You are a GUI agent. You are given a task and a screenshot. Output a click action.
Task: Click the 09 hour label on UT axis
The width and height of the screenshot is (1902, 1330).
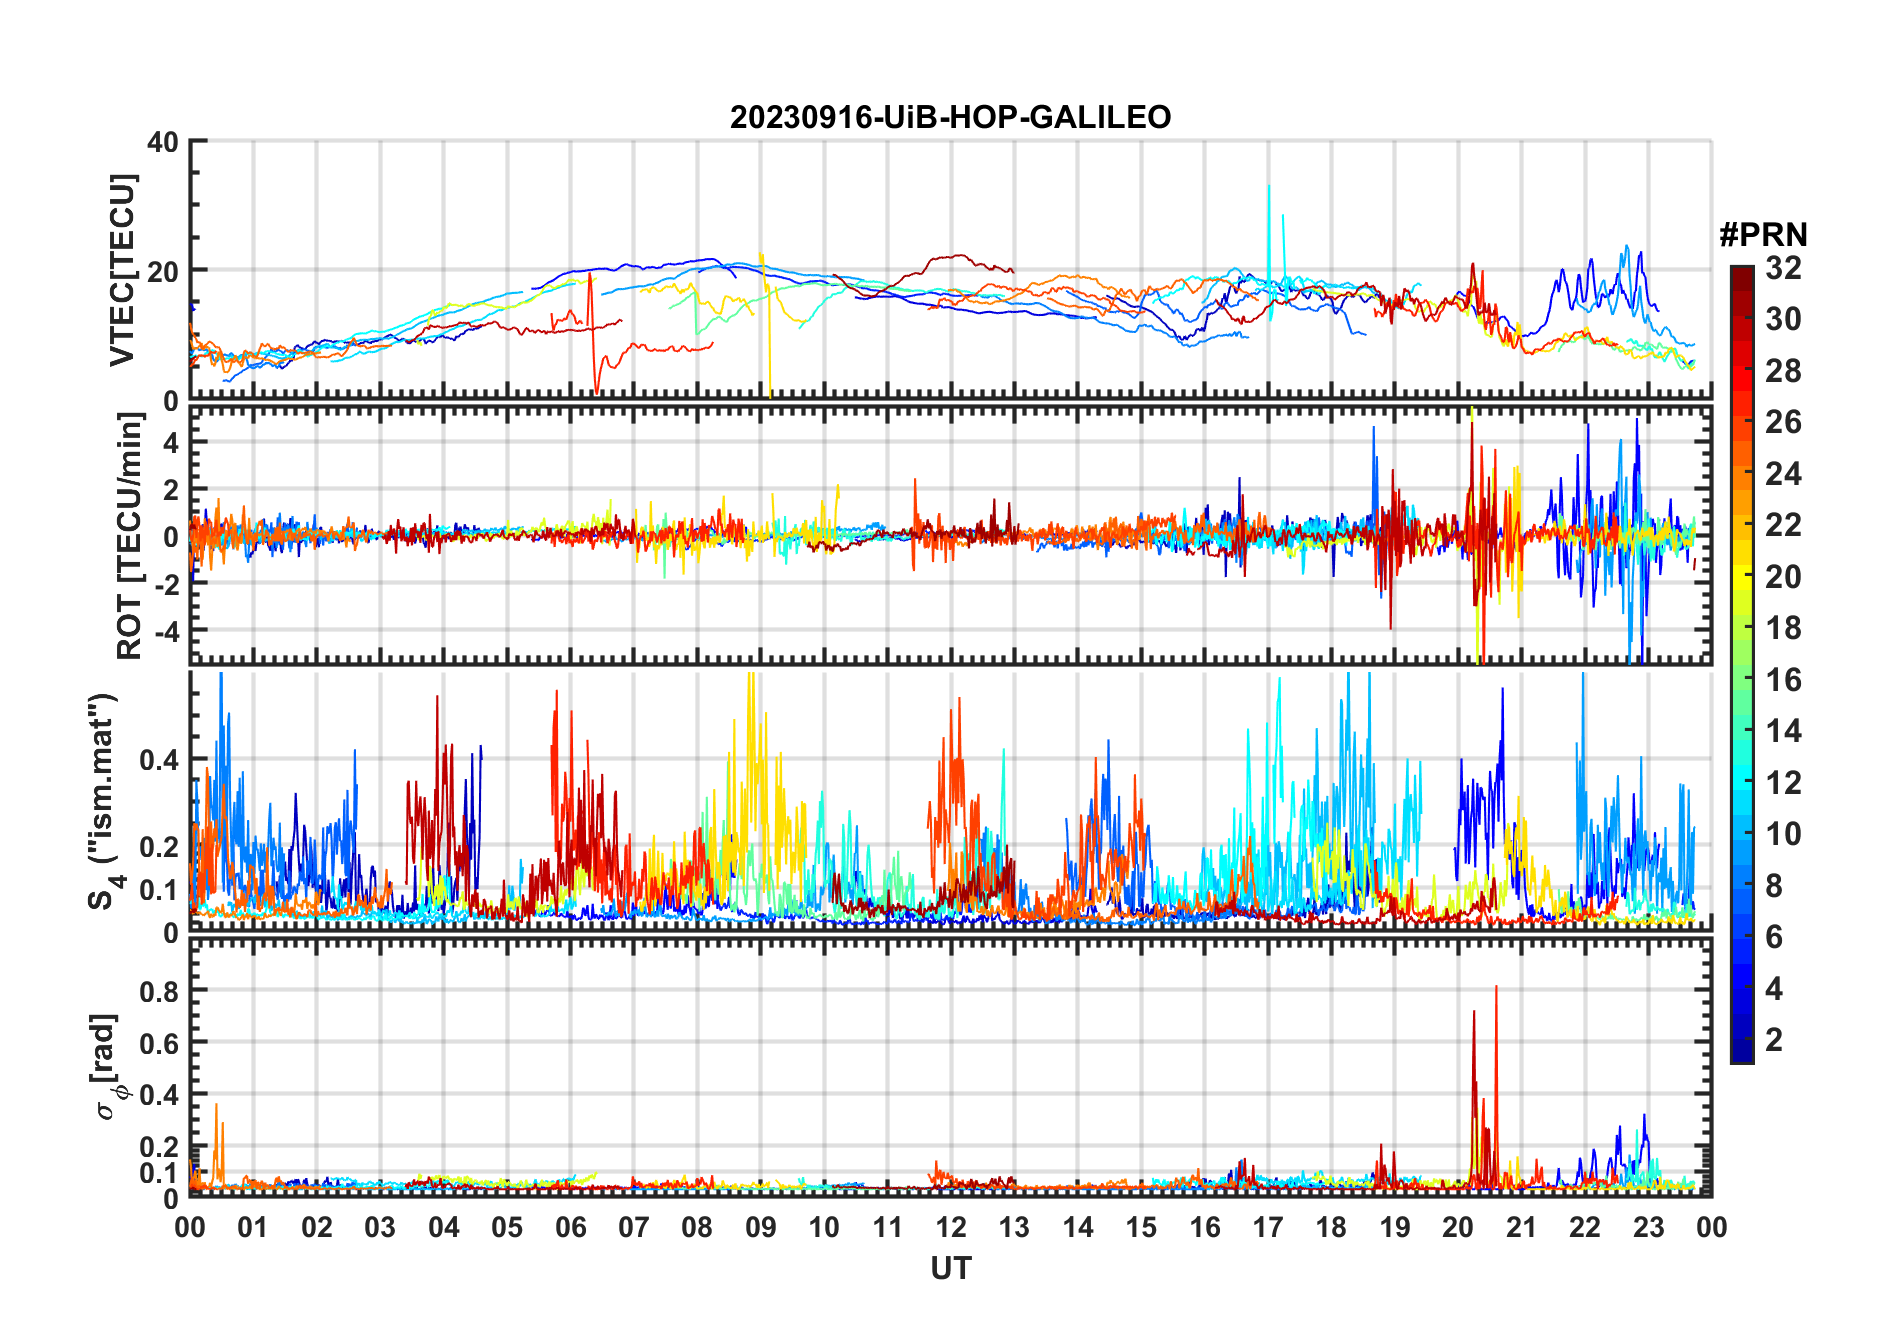pos(761,1227)
